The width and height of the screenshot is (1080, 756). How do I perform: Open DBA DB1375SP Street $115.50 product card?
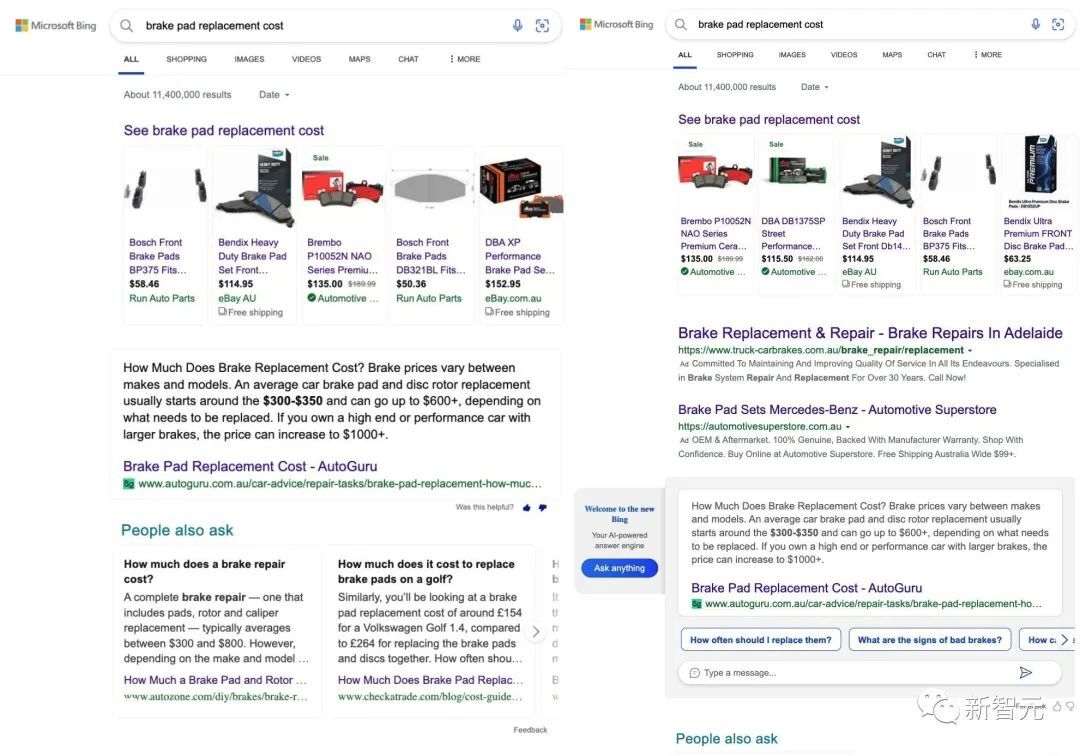(798, 215)
